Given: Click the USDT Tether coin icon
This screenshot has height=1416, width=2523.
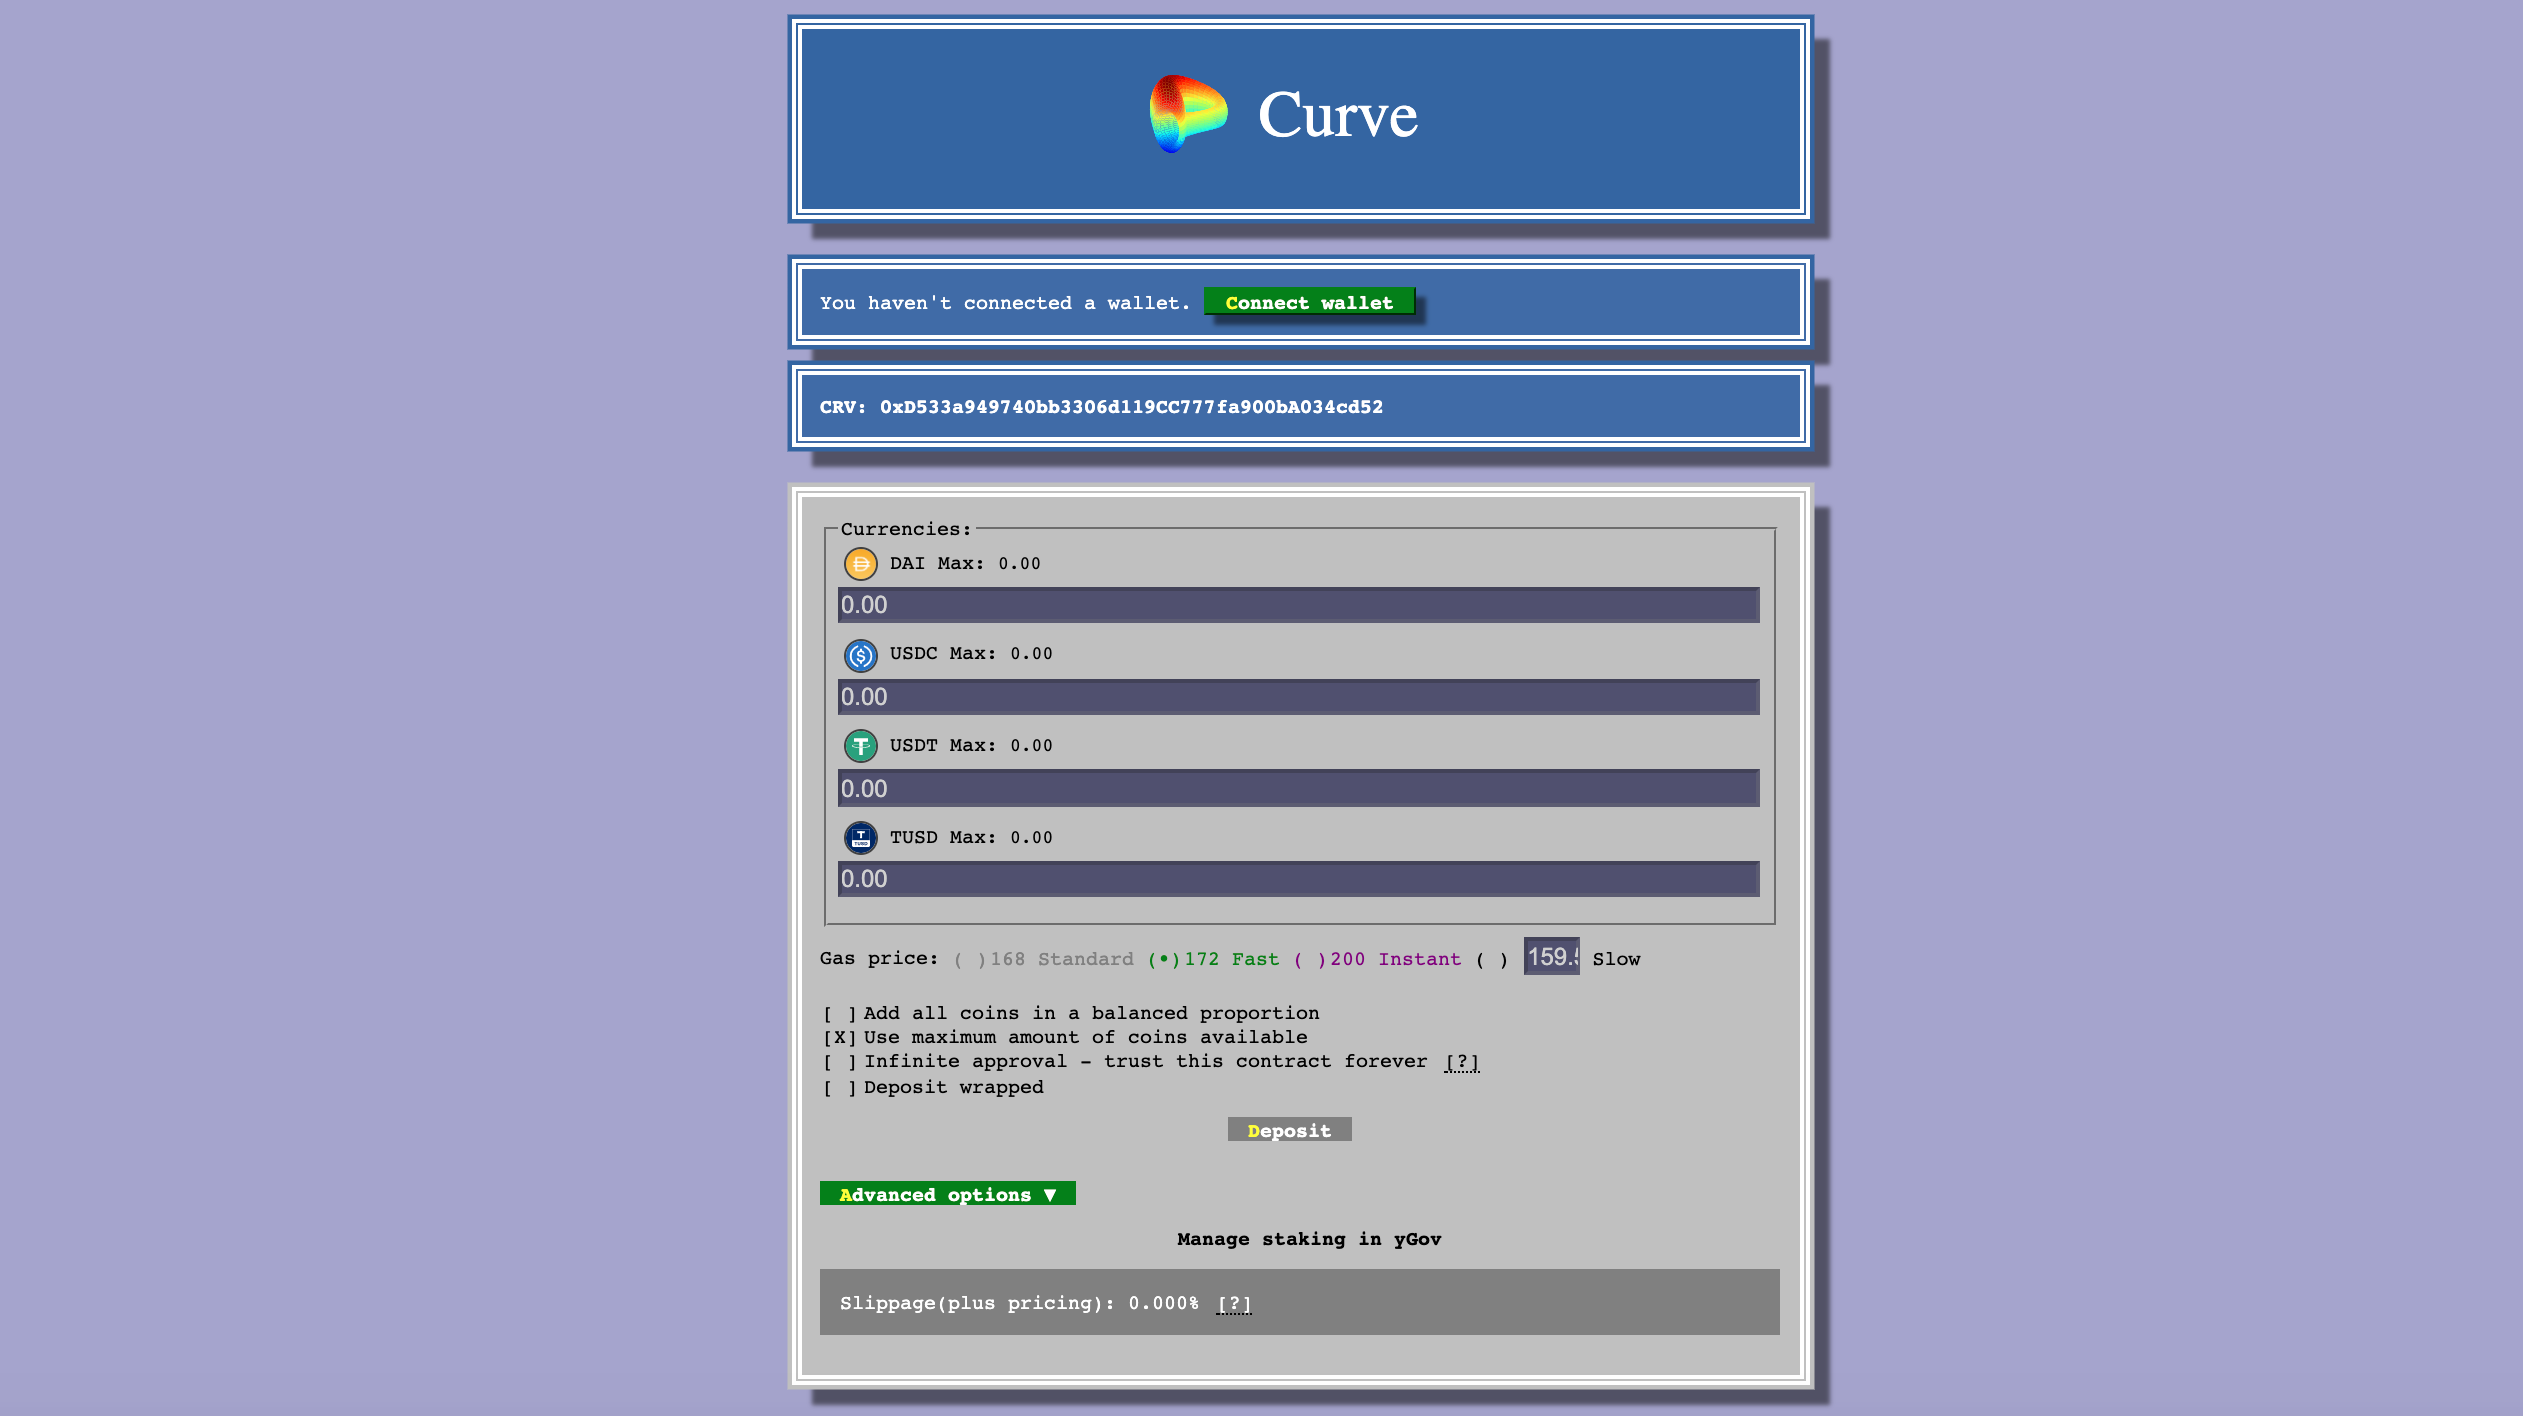Looking at the screenshot, I should tap(860, 746).
